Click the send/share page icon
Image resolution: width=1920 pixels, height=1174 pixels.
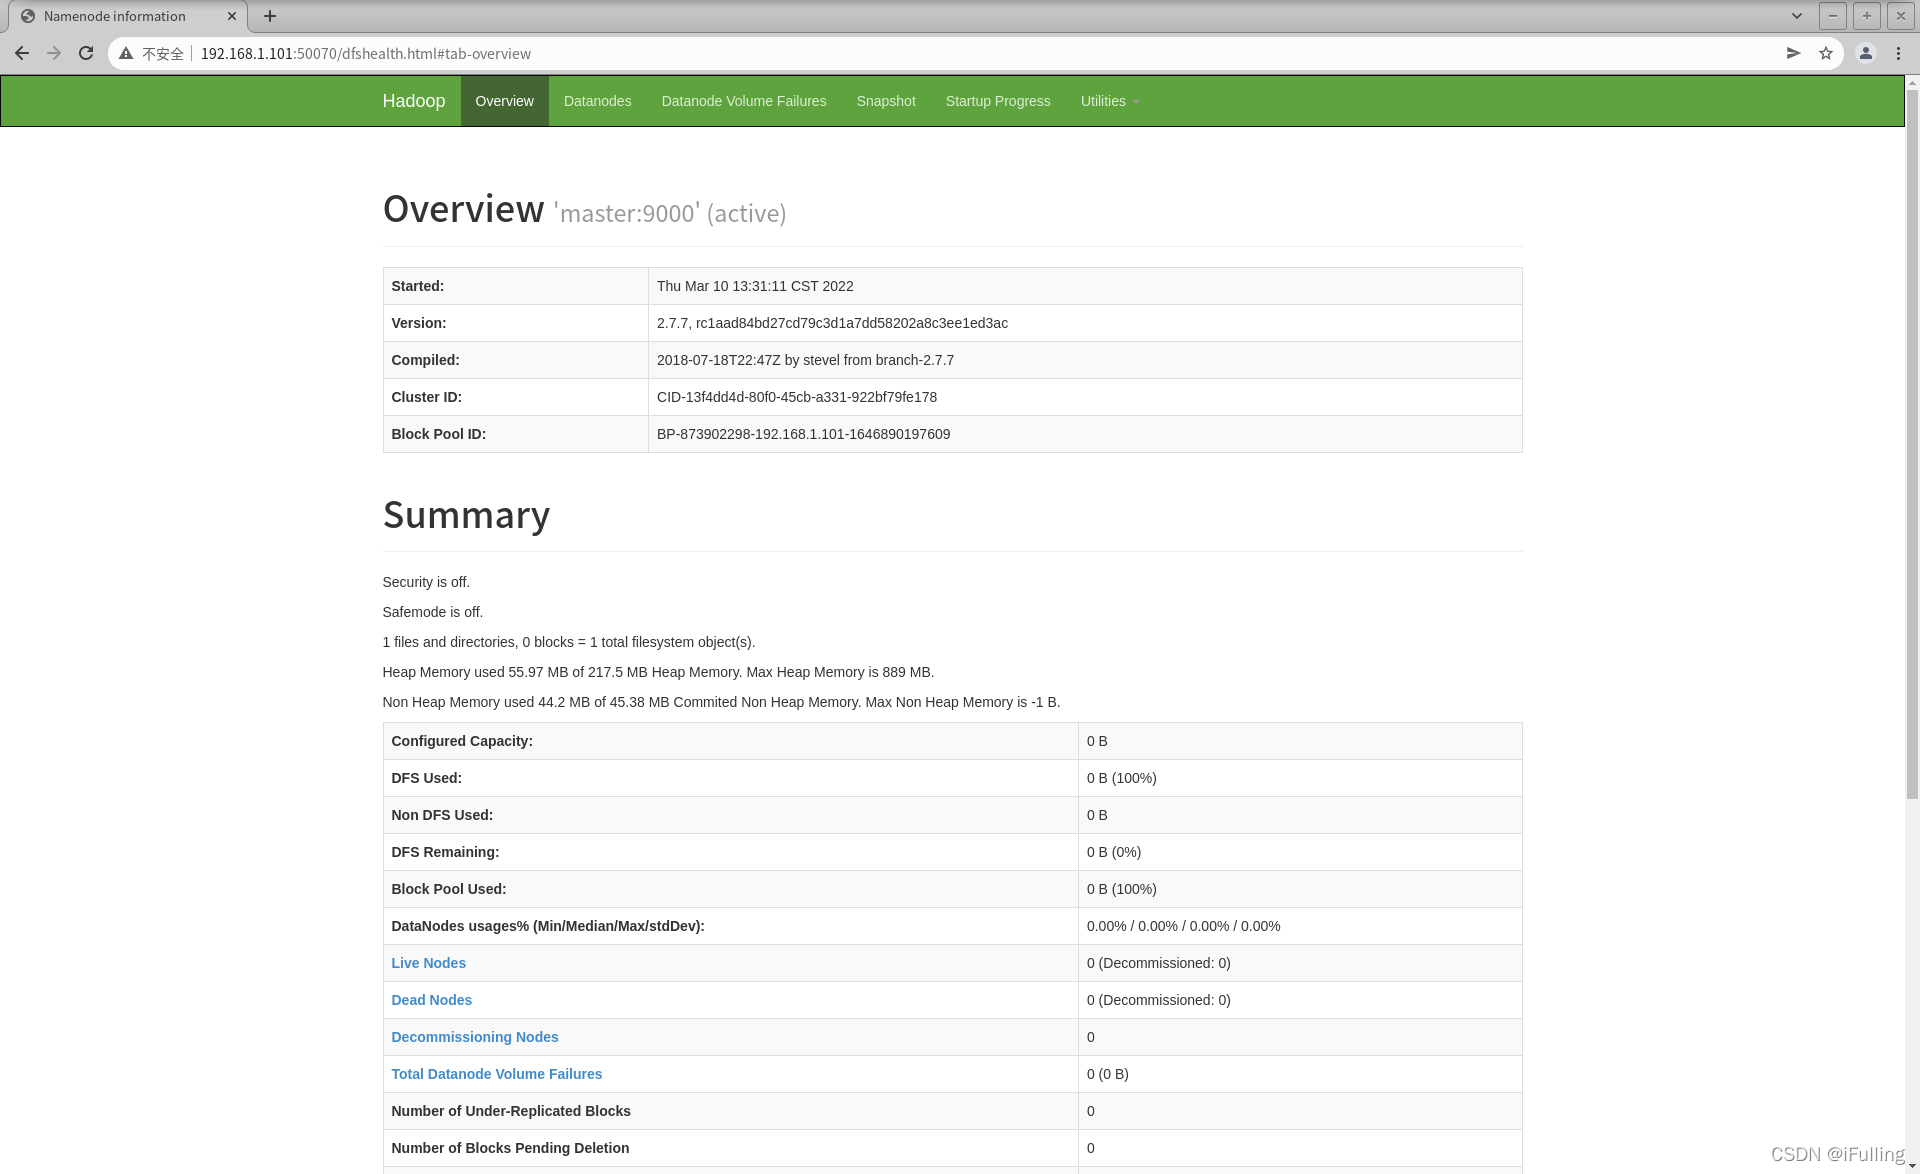(1793, 53)
